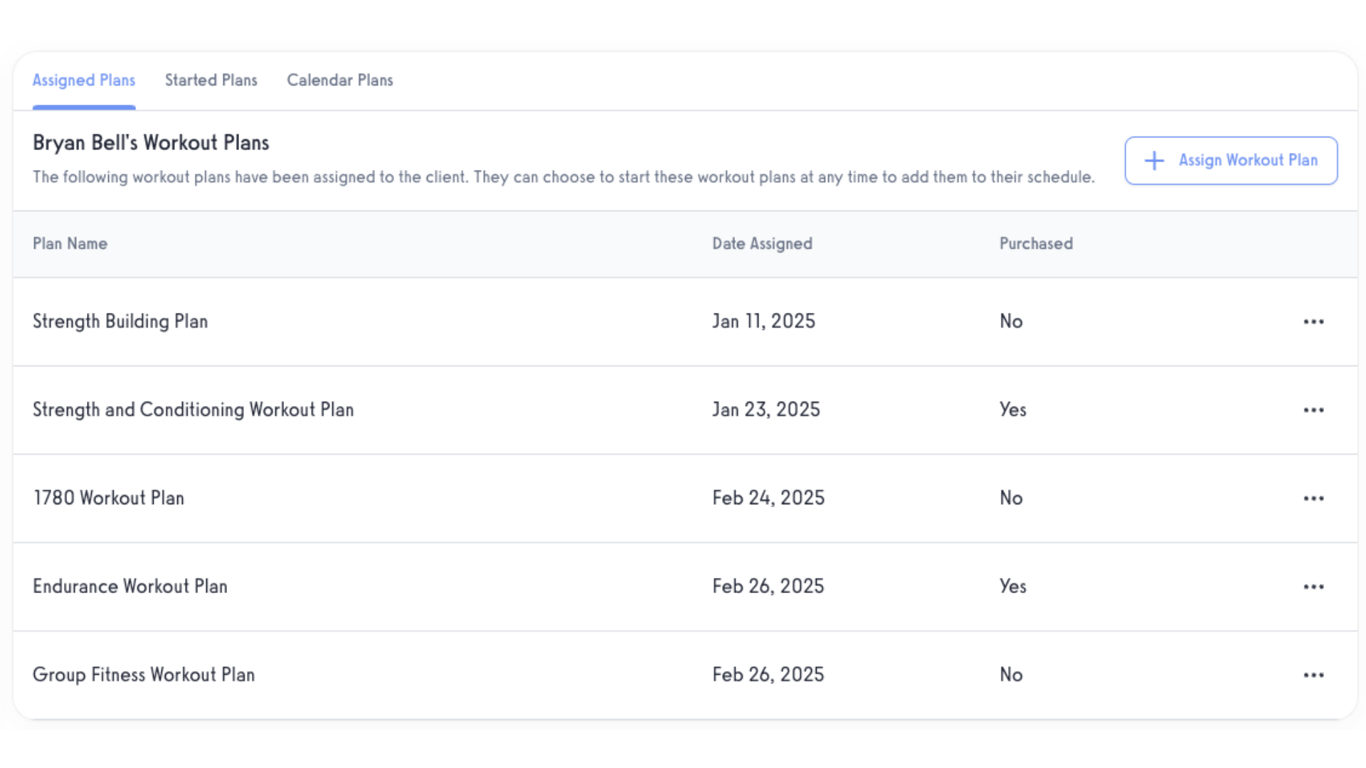Sort by the Plan Name column header
The height and width of the screenshot is (768, 1366).
[x=70, y=244]
